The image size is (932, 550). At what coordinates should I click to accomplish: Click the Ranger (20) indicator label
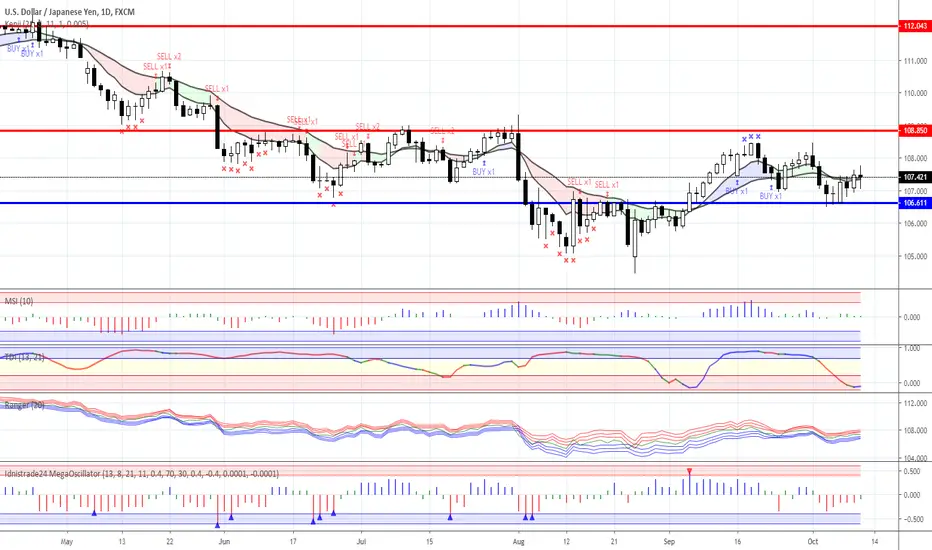[24, 405]
